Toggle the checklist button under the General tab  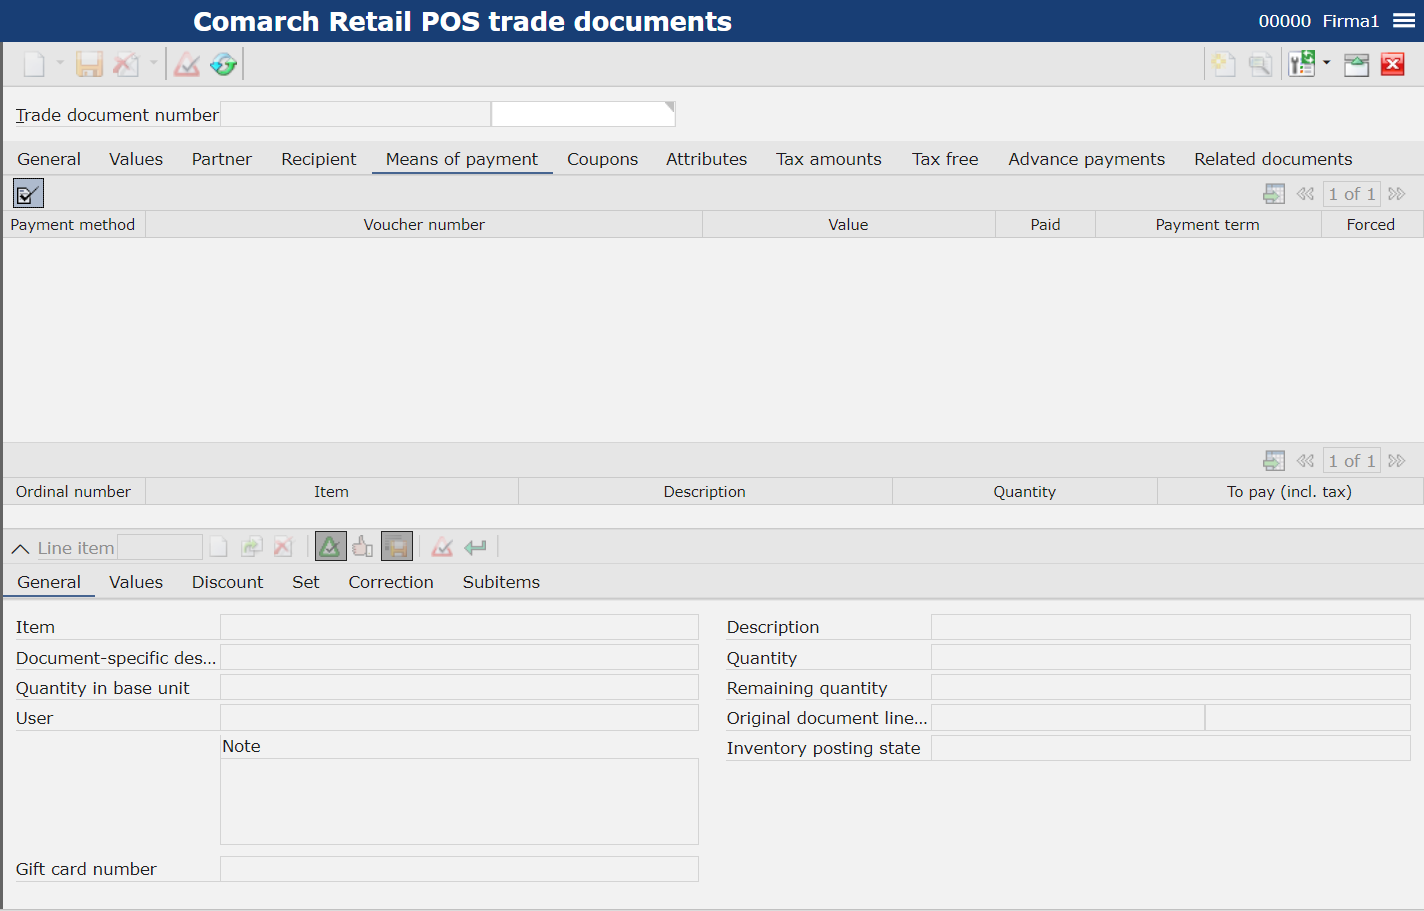[x=28, y=193]
